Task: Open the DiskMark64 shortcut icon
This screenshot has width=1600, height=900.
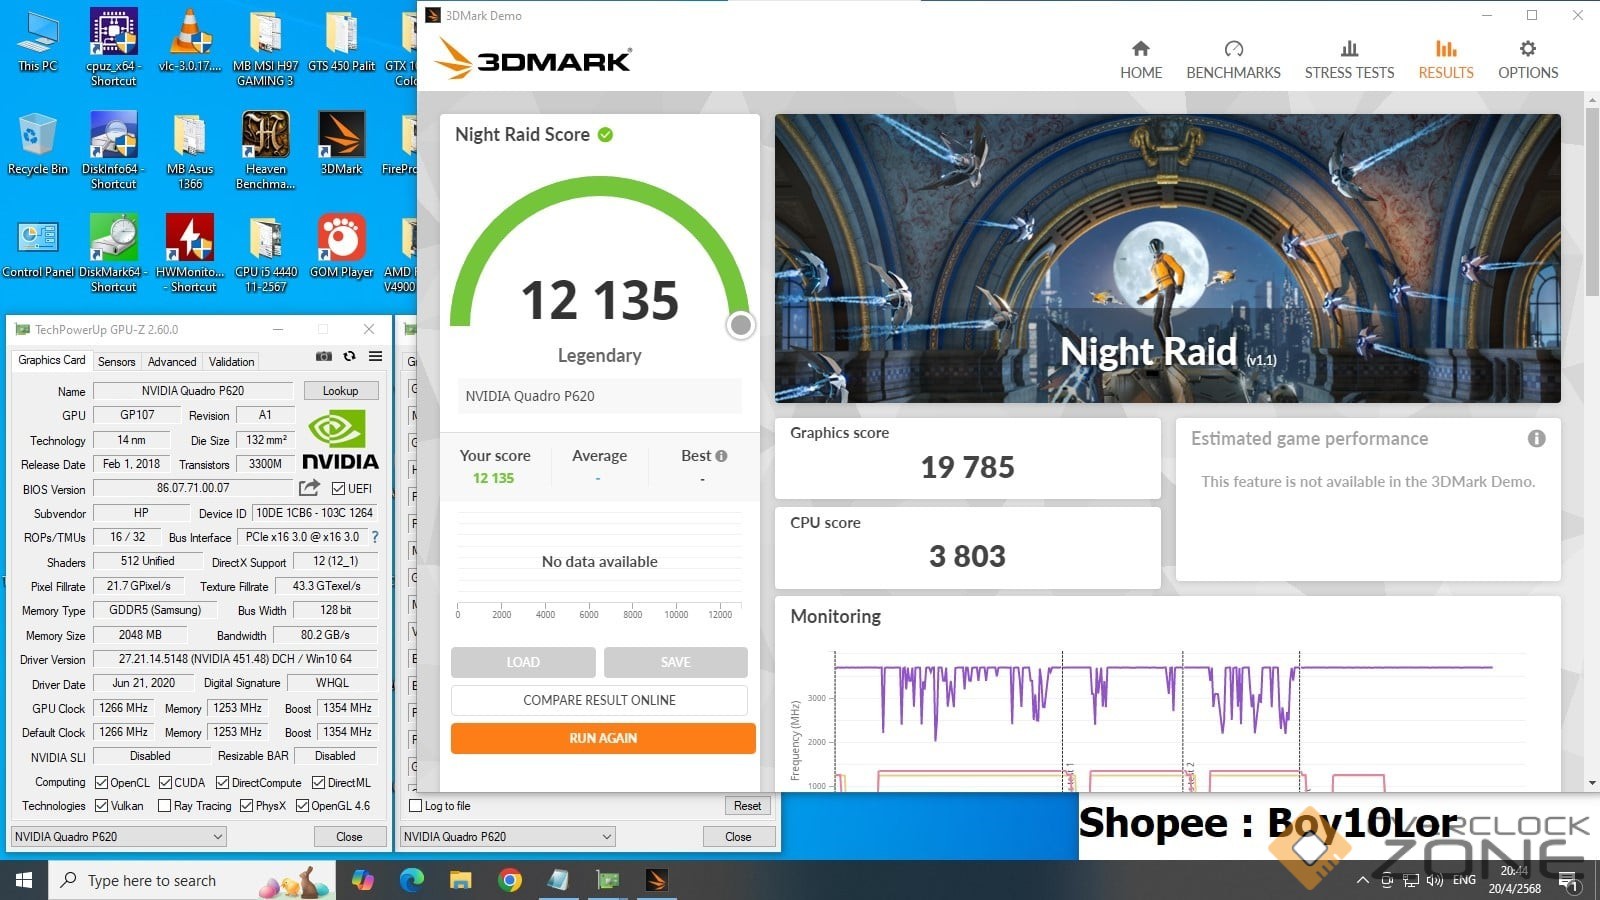Action: (113, 254)
